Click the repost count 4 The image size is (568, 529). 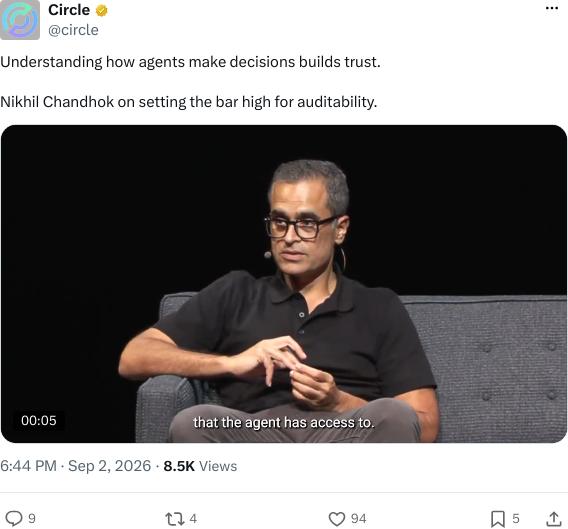[x=193, y=518]
